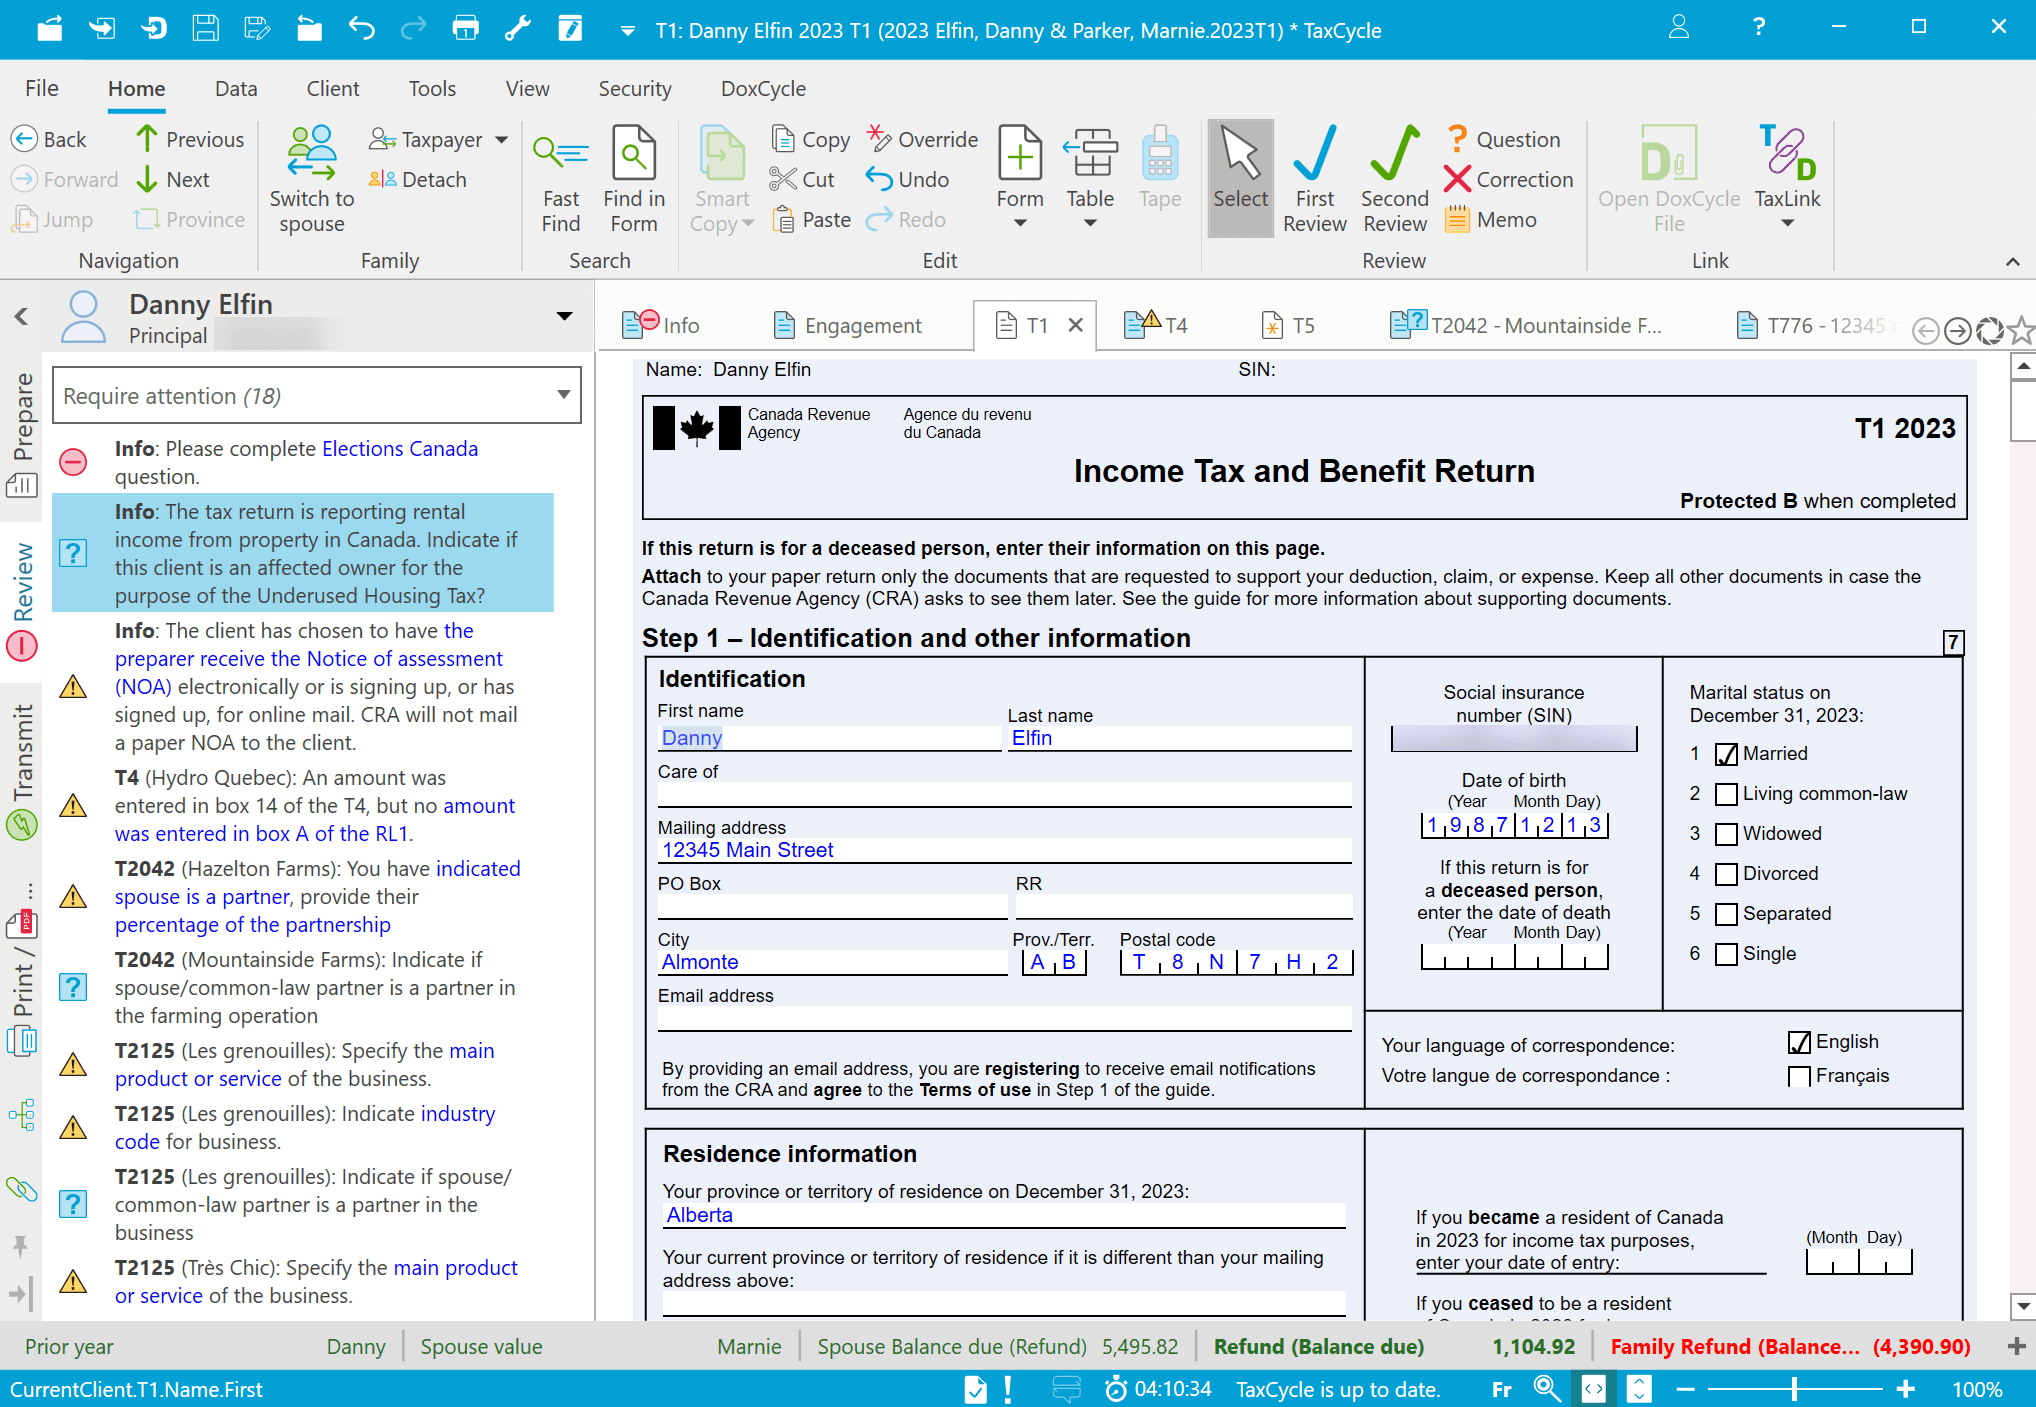Activate the Select pointer tool
Screen dimensions: 2036x1407
point(1240,179)
